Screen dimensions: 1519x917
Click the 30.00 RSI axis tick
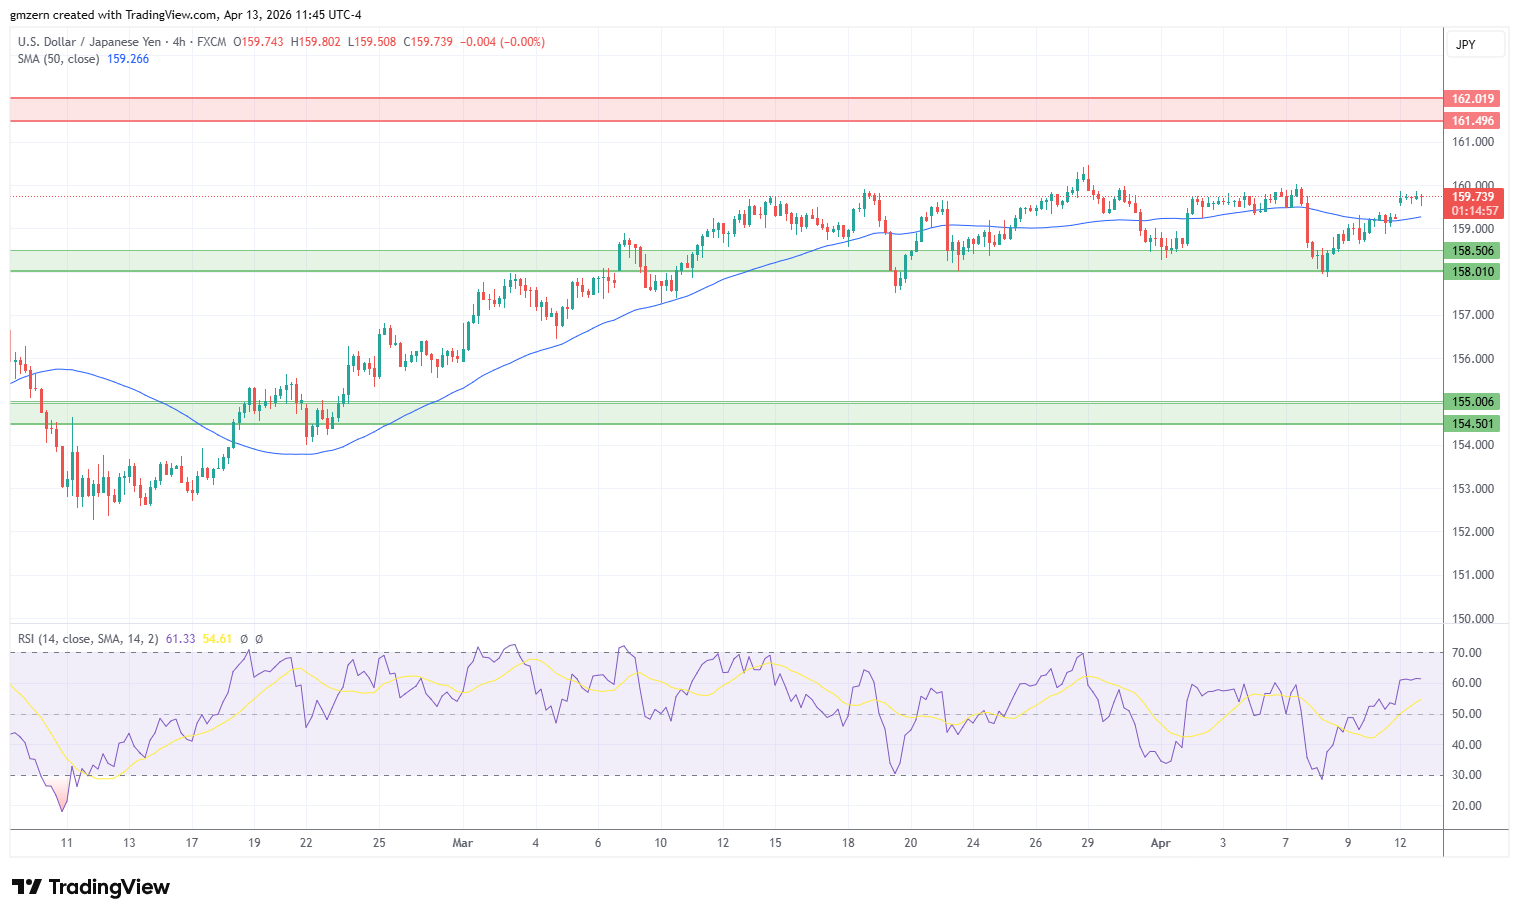(1467, 775)
